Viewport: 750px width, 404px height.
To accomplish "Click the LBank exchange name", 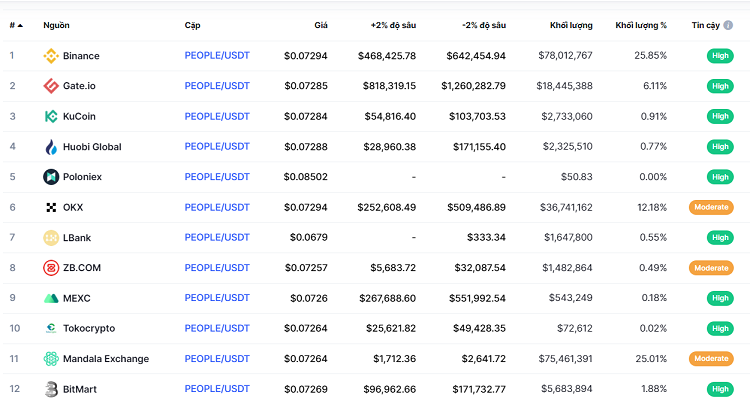I will tap(80, 238).
